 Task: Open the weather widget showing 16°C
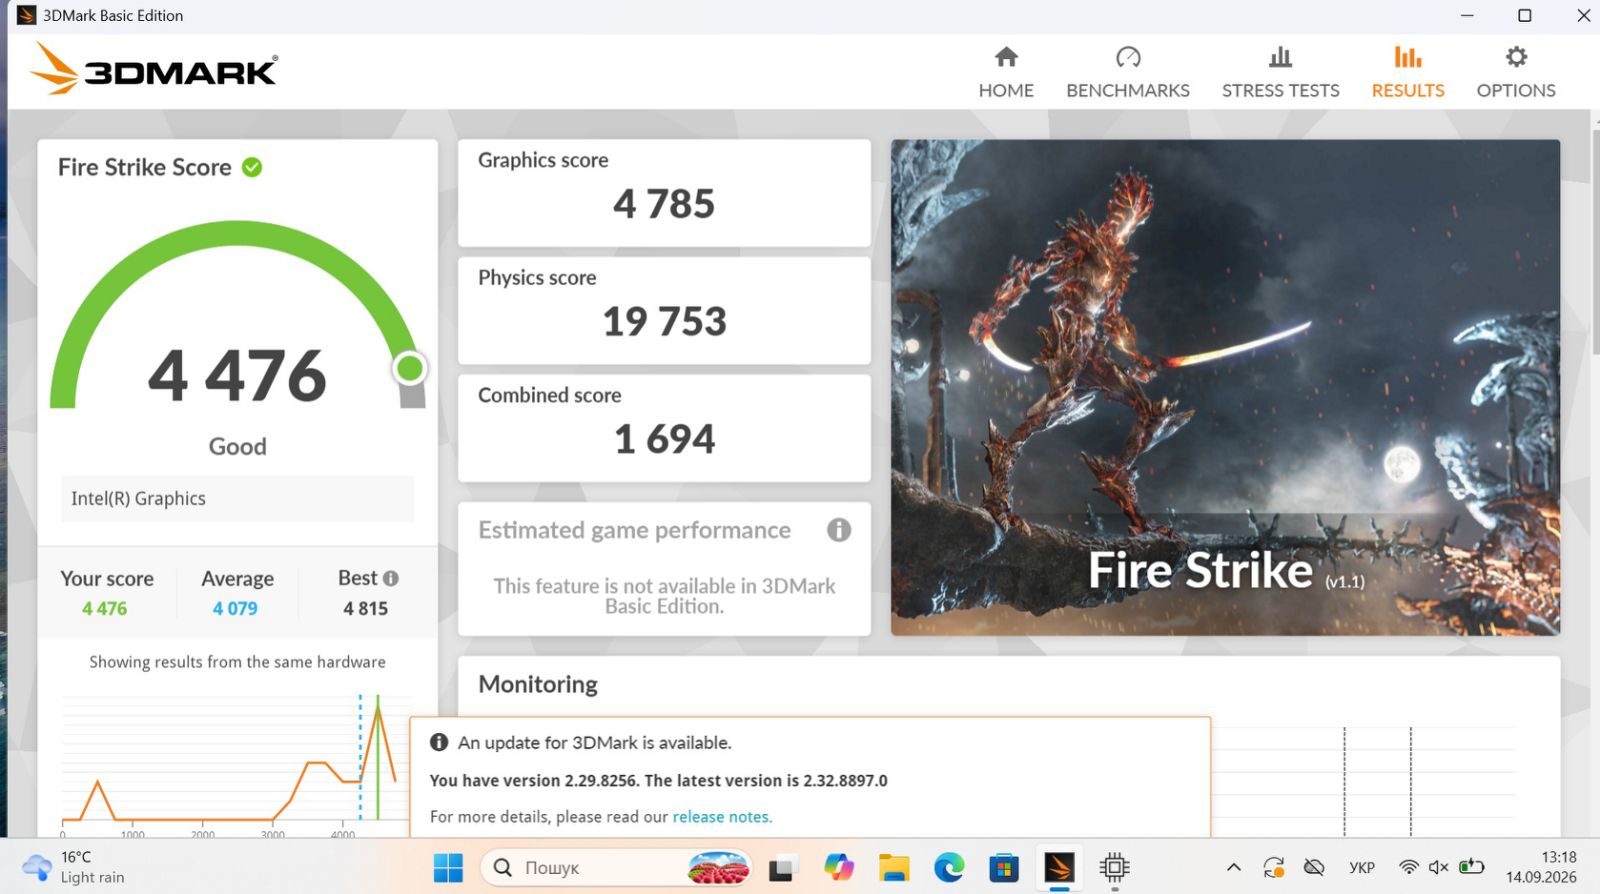pos(74,867)
